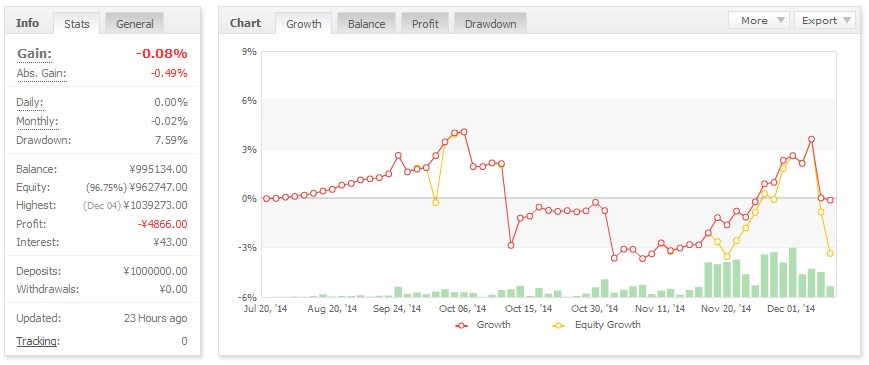Click the Tracking link
869x365 pixels.
(37, 341)
